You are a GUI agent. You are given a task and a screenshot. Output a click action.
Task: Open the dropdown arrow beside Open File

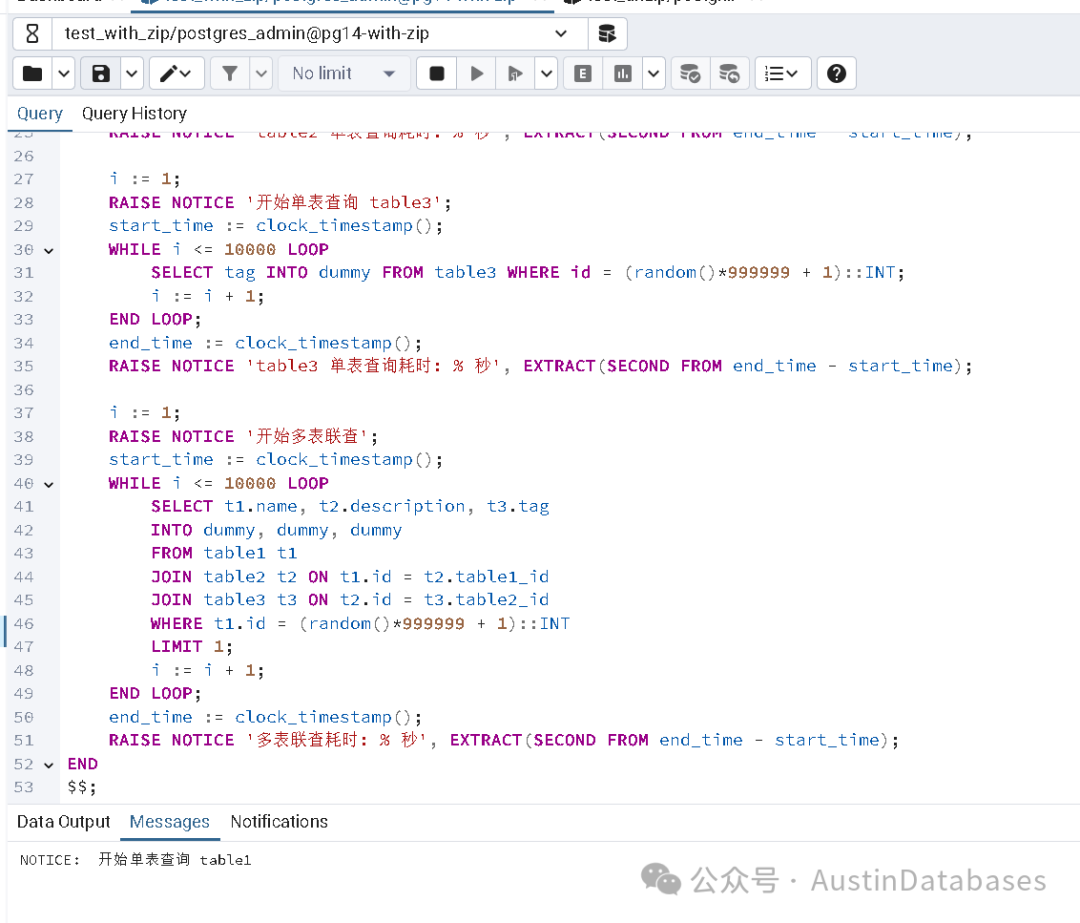63,73
